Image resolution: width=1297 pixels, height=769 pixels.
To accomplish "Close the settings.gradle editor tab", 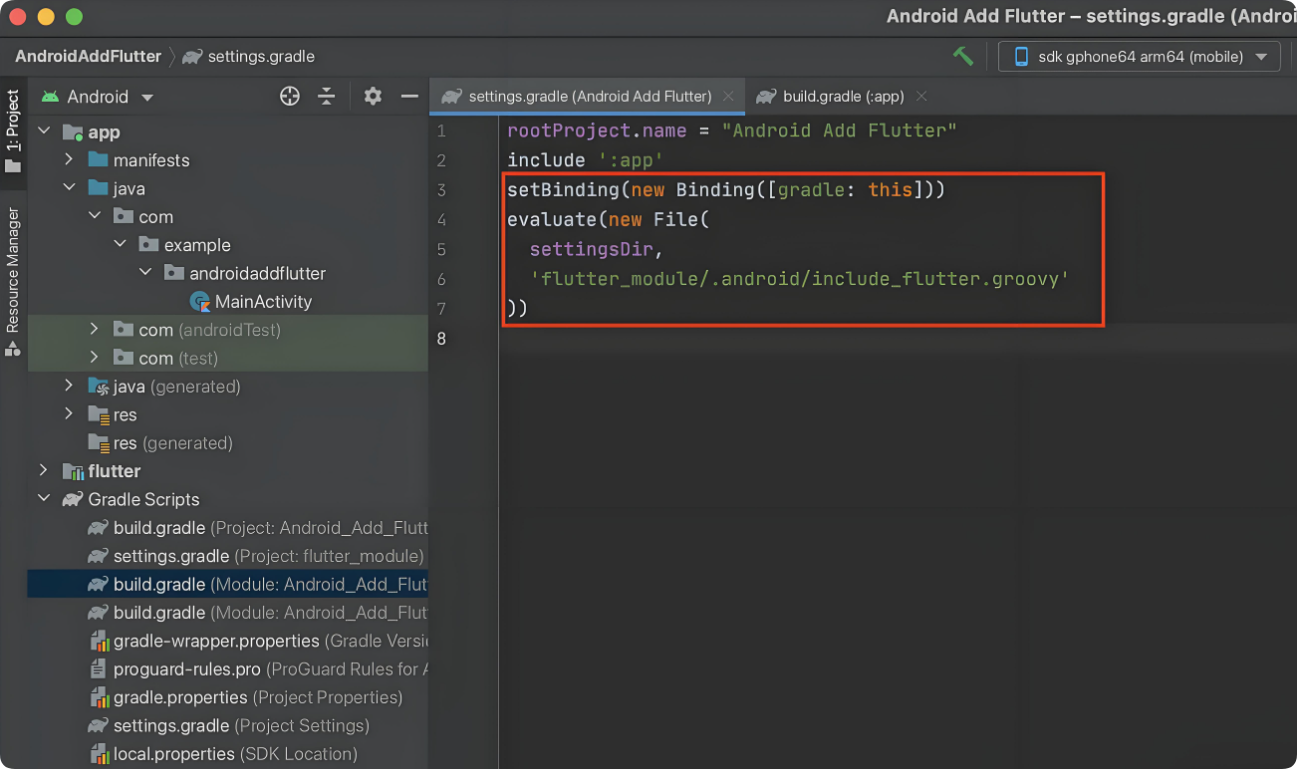I will pos(728,96).
